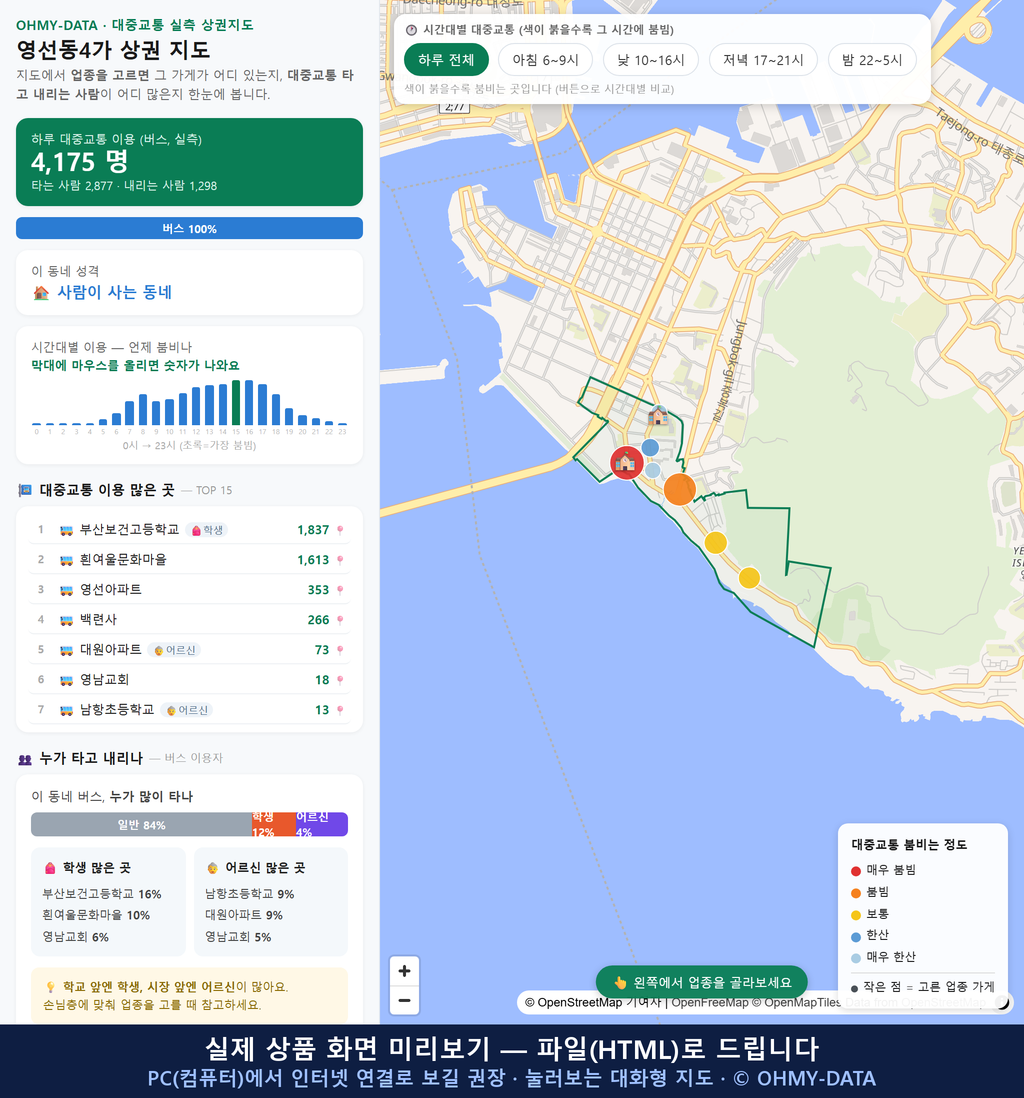Click location pin in 백련사 row
The height and width of the screenshot is (1098, 1024).
pos(340,620)
